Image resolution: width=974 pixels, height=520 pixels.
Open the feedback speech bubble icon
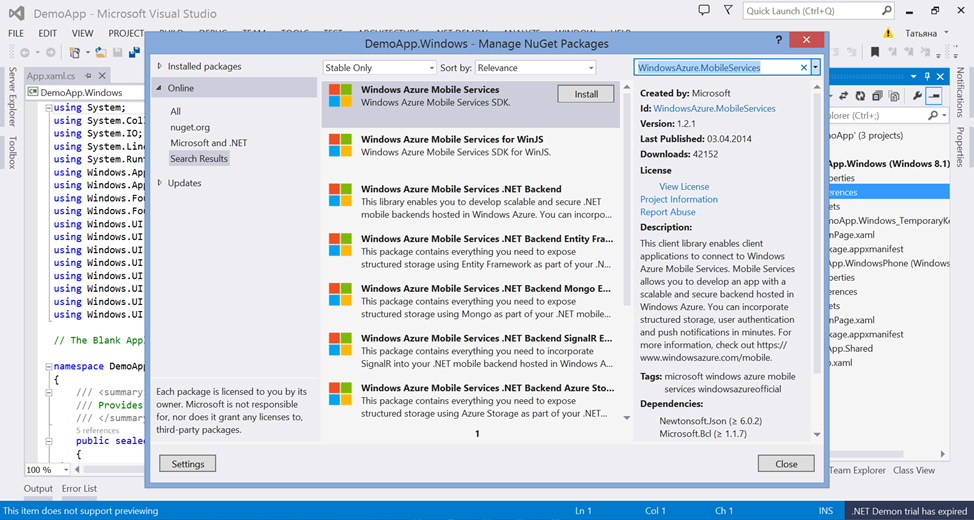704,11
